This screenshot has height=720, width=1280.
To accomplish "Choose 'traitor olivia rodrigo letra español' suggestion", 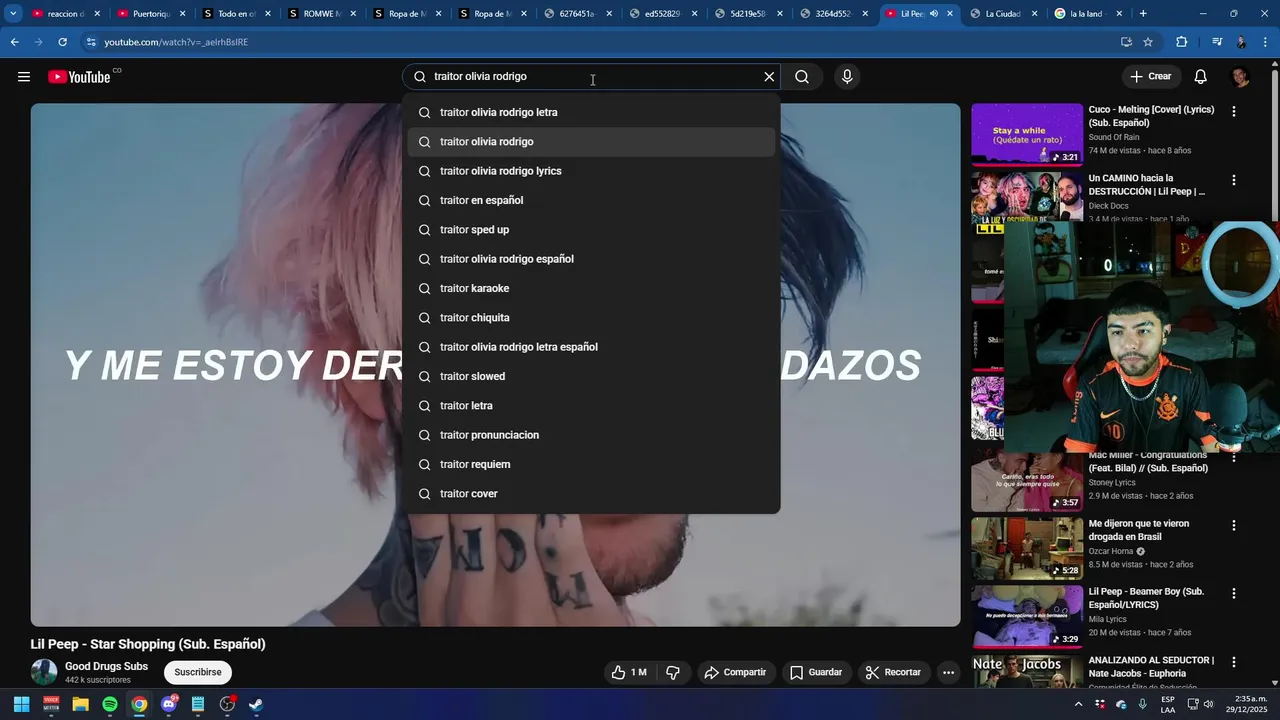I will (591, 347).
